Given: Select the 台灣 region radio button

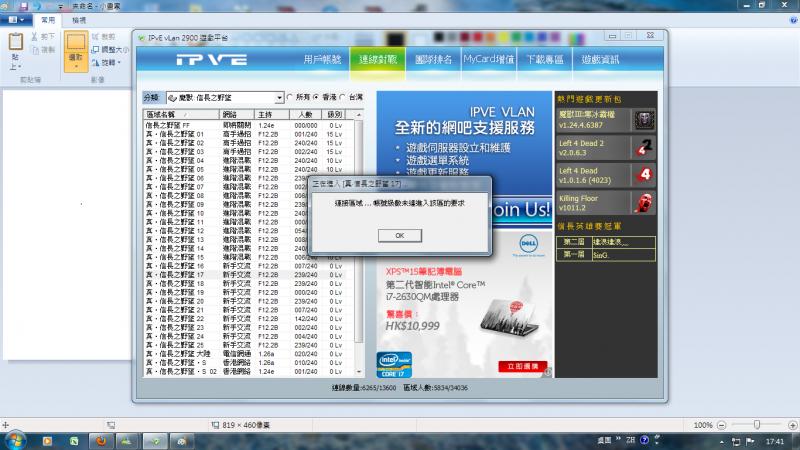Looking at the screenshot, I should point(343,97).
